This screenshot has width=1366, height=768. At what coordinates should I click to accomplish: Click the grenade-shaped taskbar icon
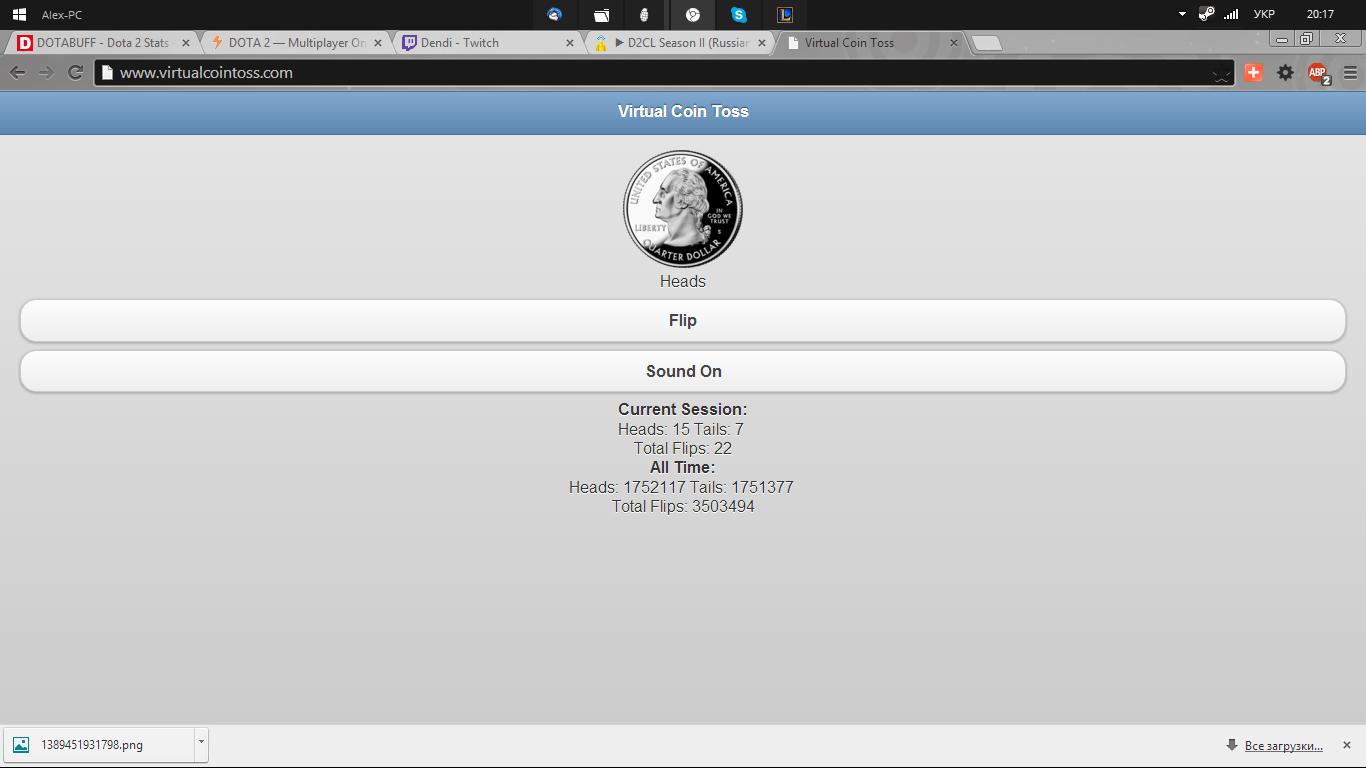click(x=645, y=15)
